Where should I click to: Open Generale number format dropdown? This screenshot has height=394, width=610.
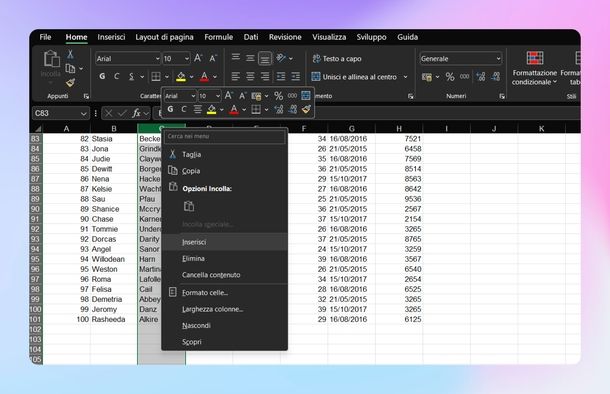tap(498, 59)
